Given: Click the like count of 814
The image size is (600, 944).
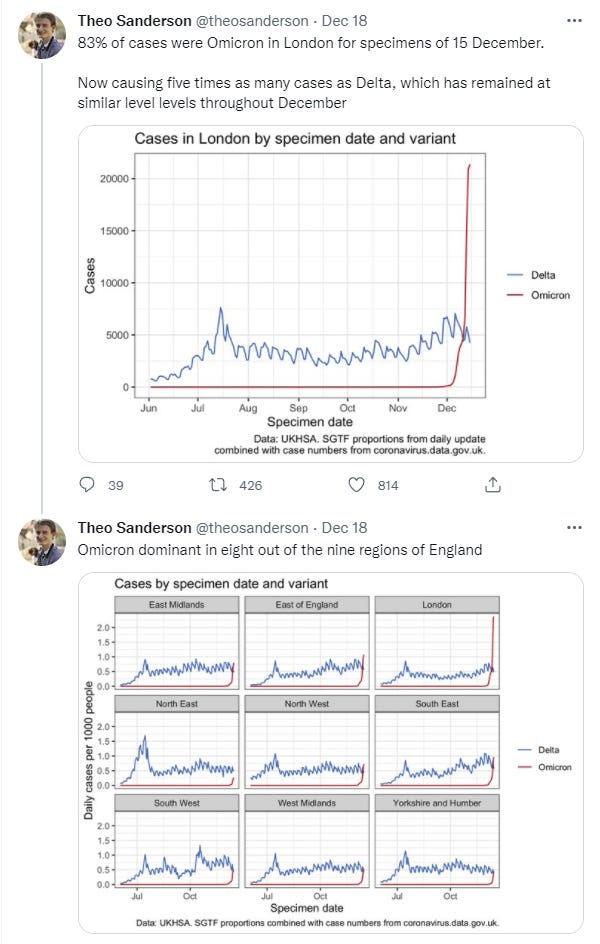Looking at the screenshot, I should tap(388, 486).
